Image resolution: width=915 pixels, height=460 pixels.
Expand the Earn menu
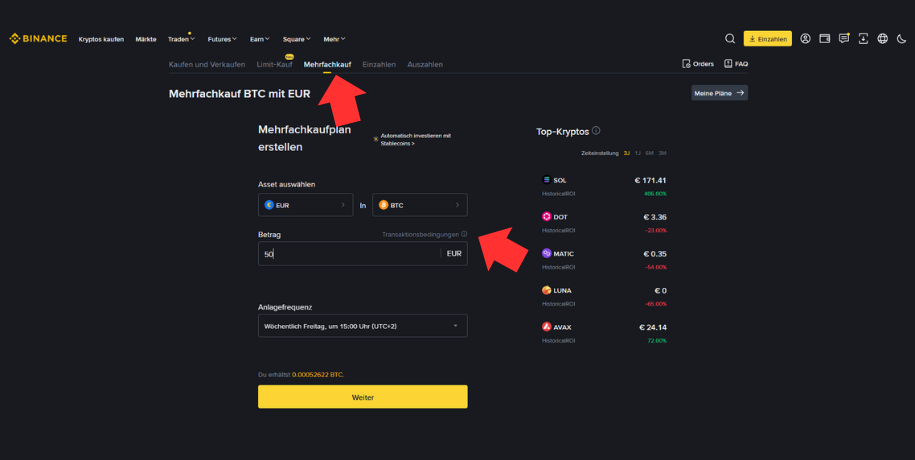coord(260,39)
